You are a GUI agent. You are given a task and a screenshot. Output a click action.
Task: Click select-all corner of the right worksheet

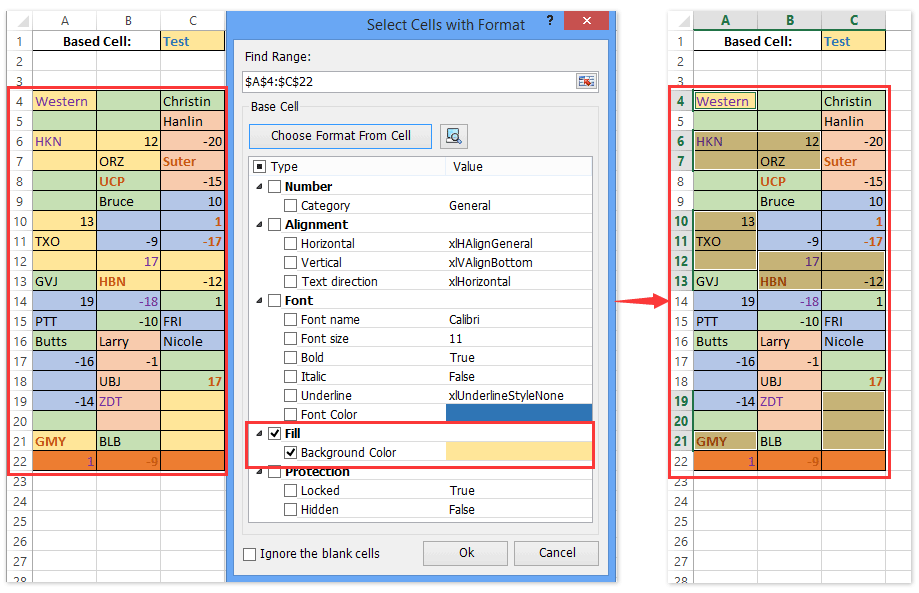(x=682, y=19)
